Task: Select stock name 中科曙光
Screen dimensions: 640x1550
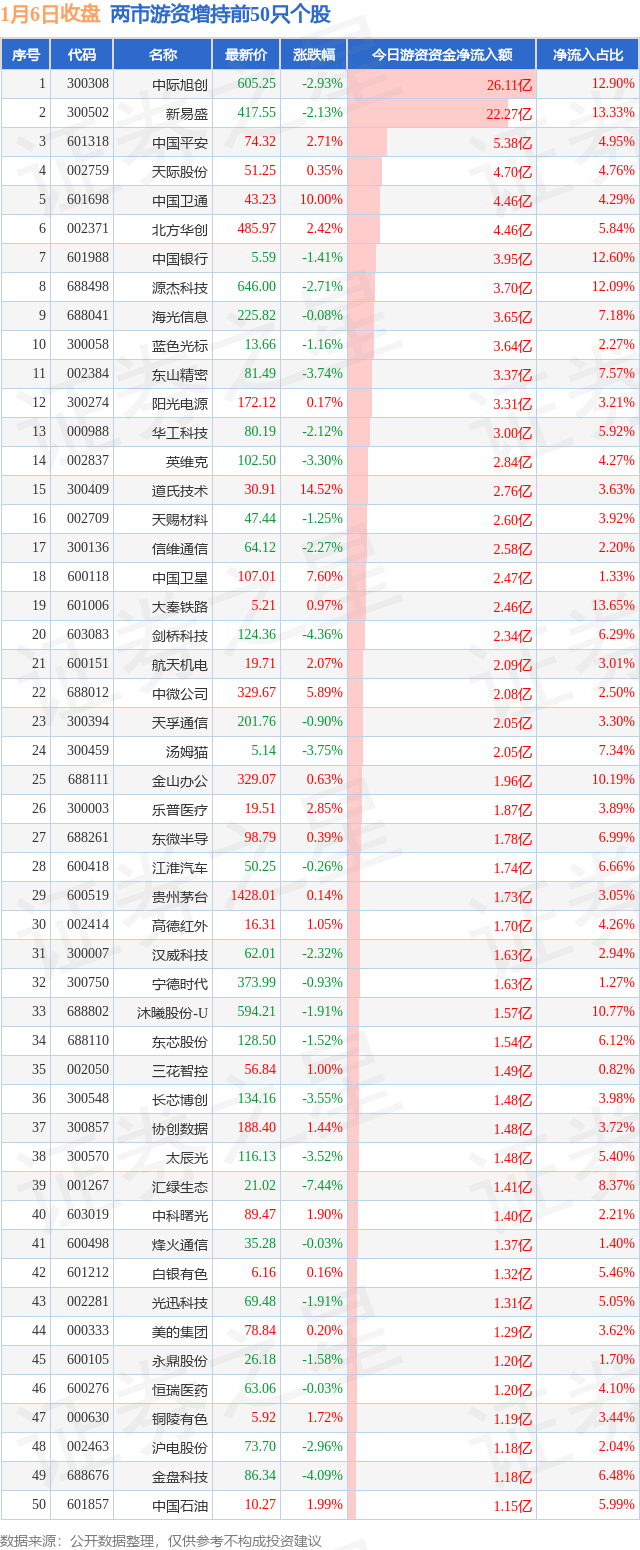Action: tap(180, 1215)
